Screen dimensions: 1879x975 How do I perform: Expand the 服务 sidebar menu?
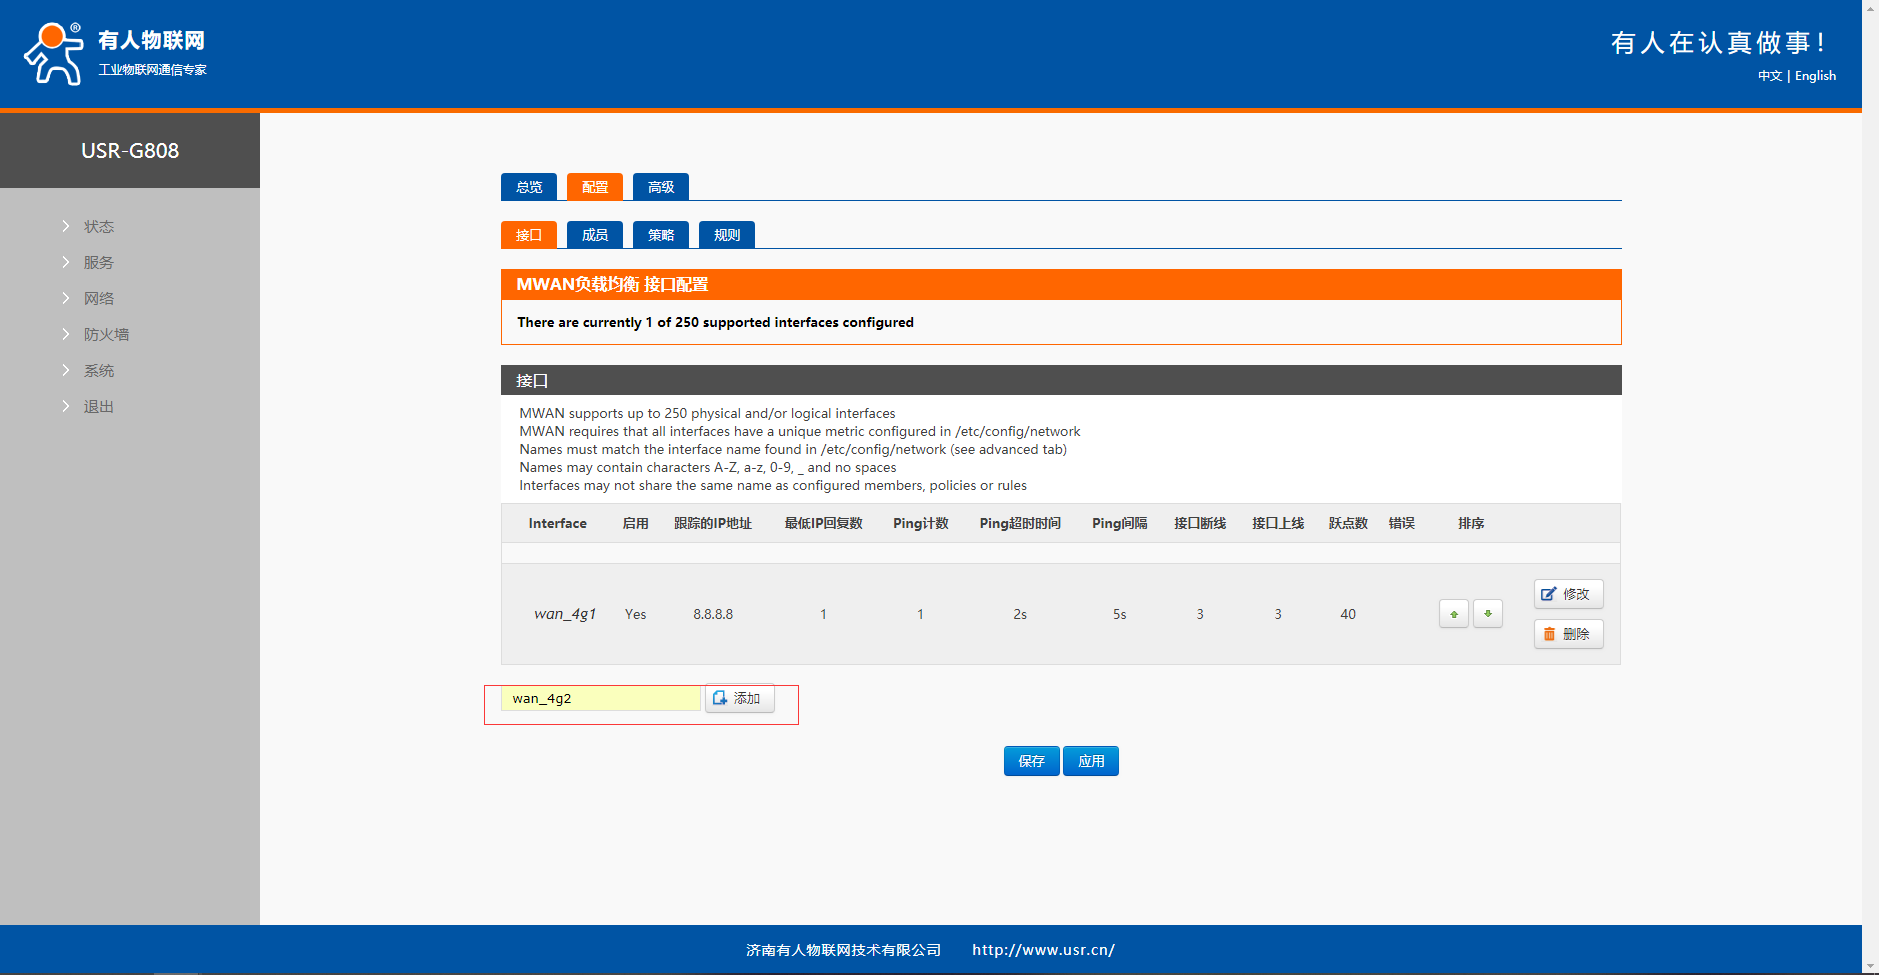tap(98, 263)
